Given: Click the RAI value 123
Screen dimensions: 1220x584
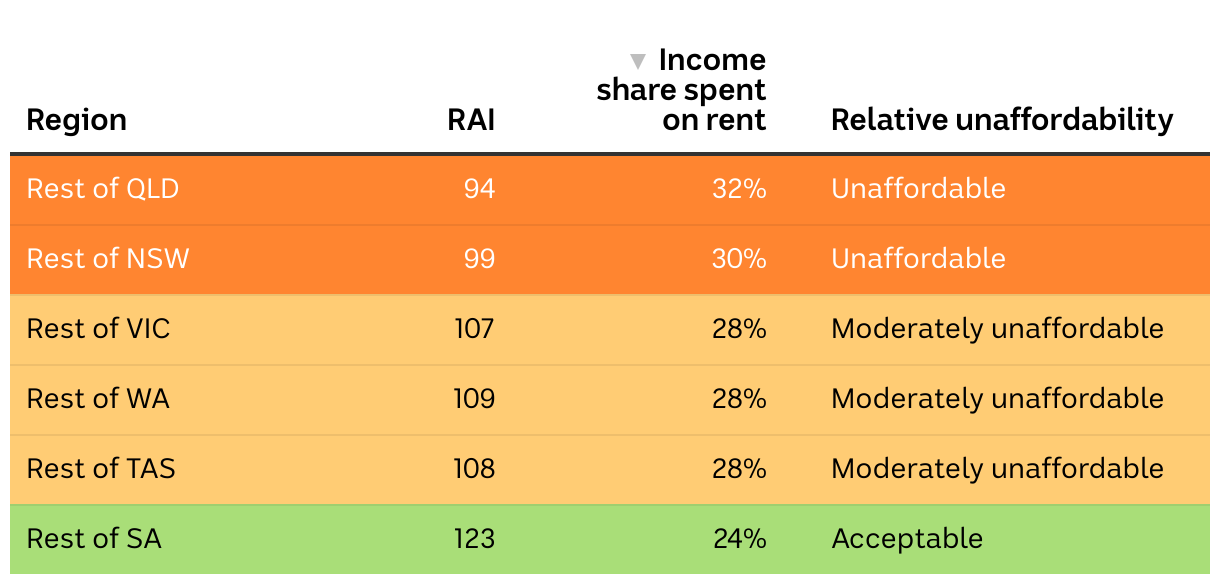Looking at the screenshot, I should (x=473, y=539).
